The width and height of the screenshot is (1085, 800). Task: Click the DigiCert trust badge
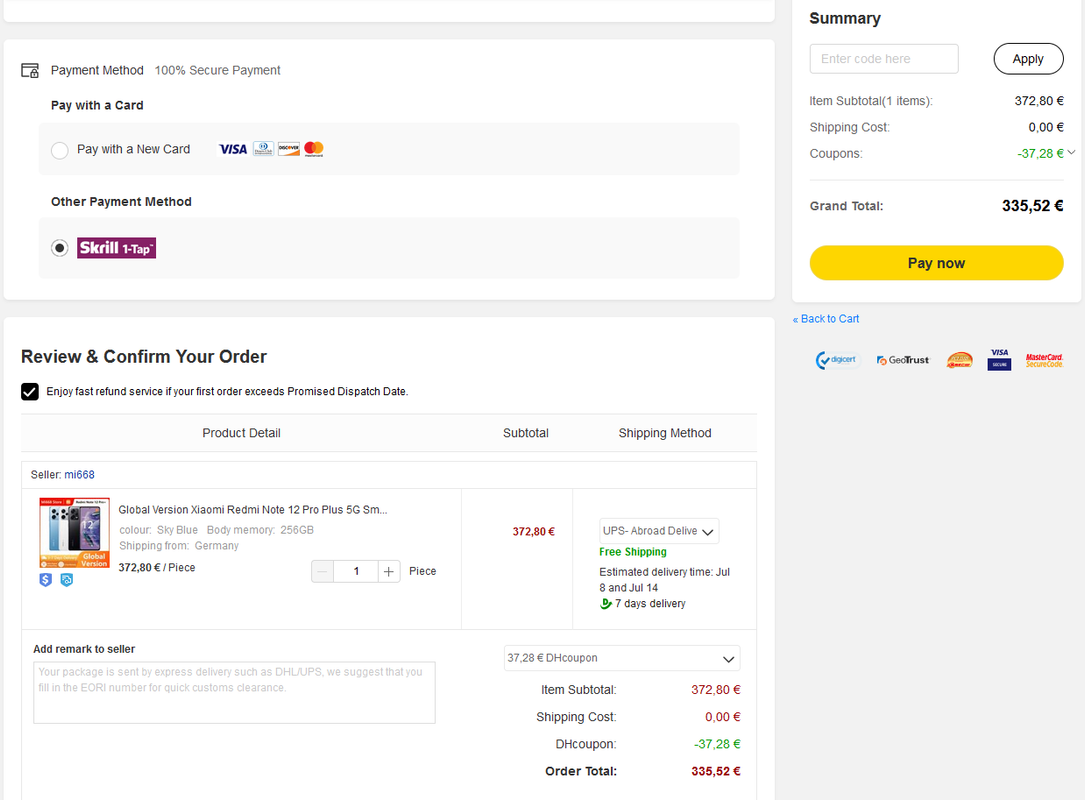pyautogui.click(x=836, y=360)
